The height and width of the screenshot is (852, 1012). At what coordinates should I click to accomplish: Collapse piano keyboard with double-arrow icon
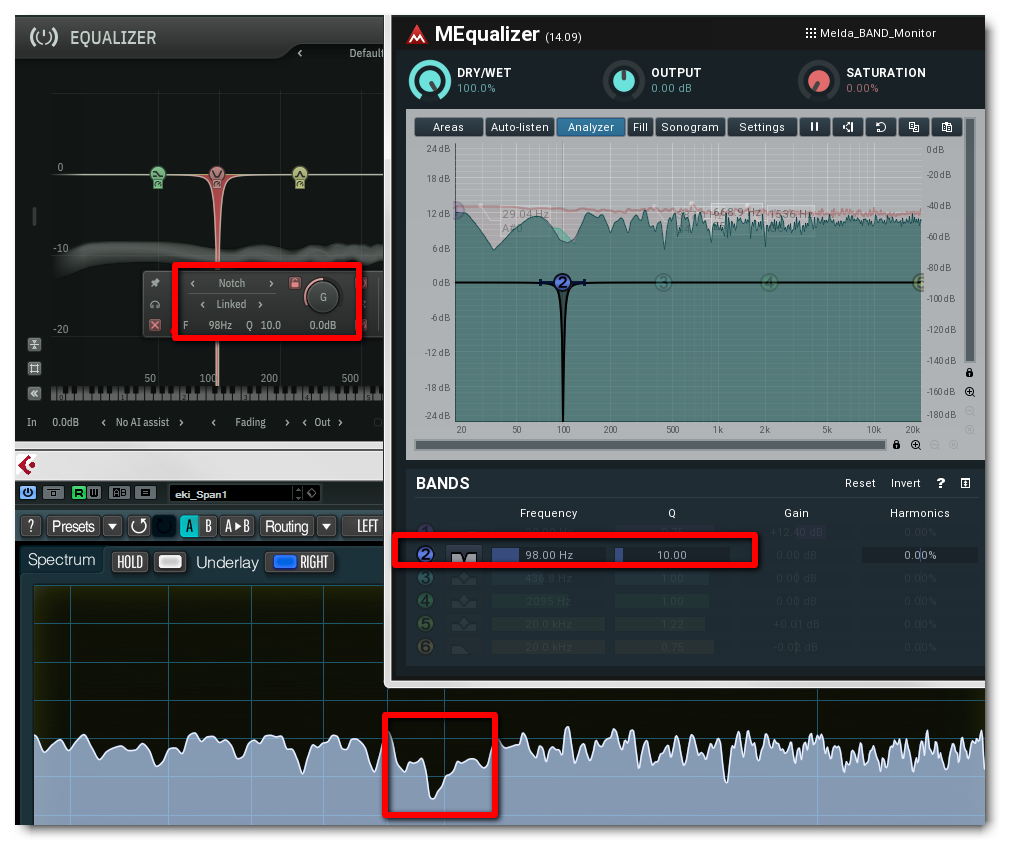coord(34,393)
